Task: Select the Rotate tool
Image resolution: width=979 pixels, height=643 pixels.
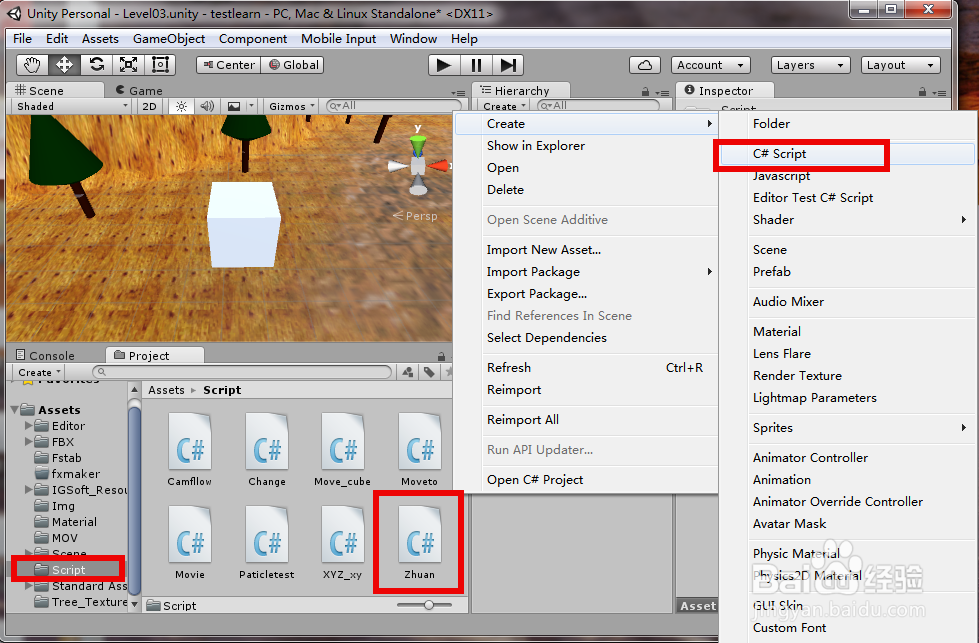Action: click(96, 65)
